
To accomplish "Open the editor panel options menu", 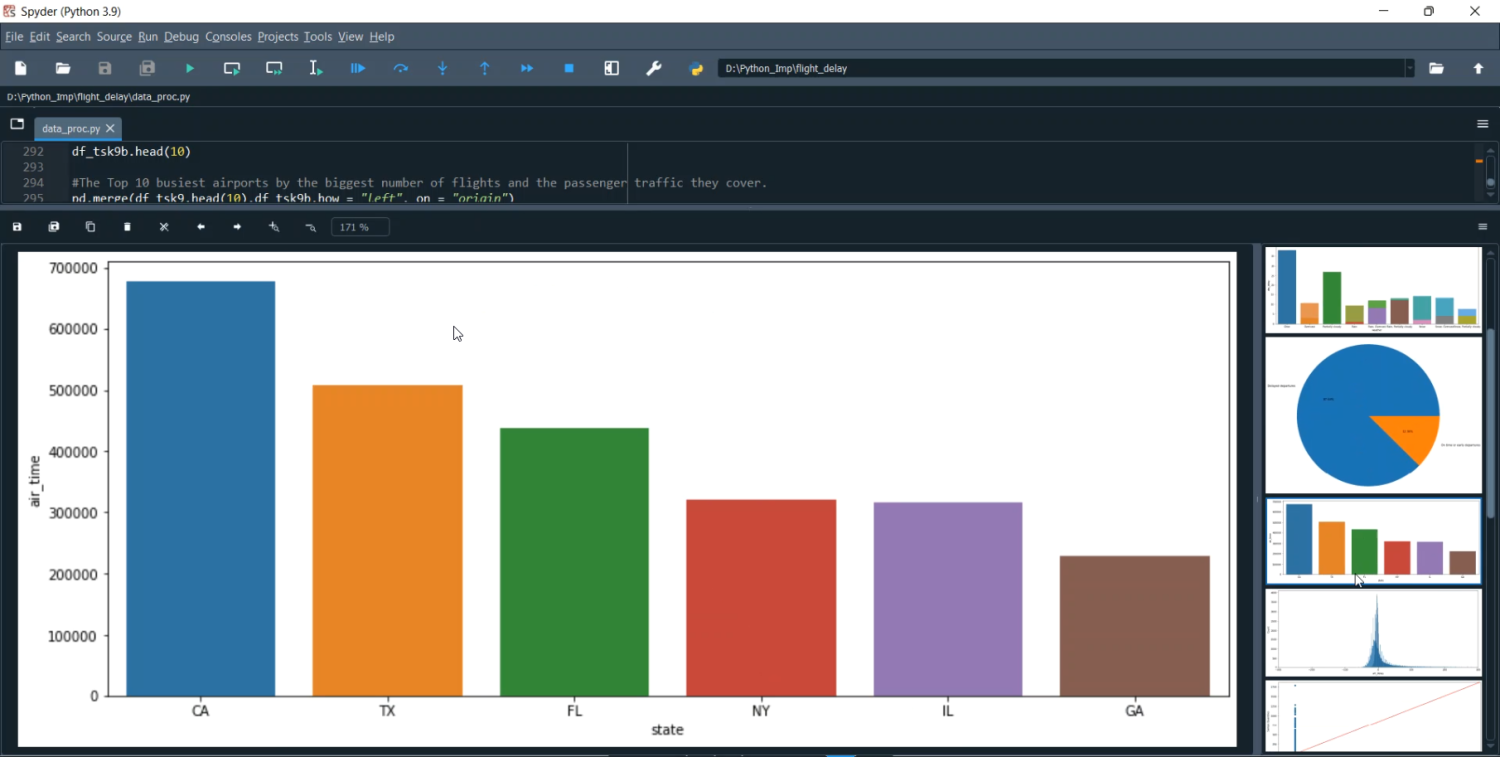I will coord(1483,124).
